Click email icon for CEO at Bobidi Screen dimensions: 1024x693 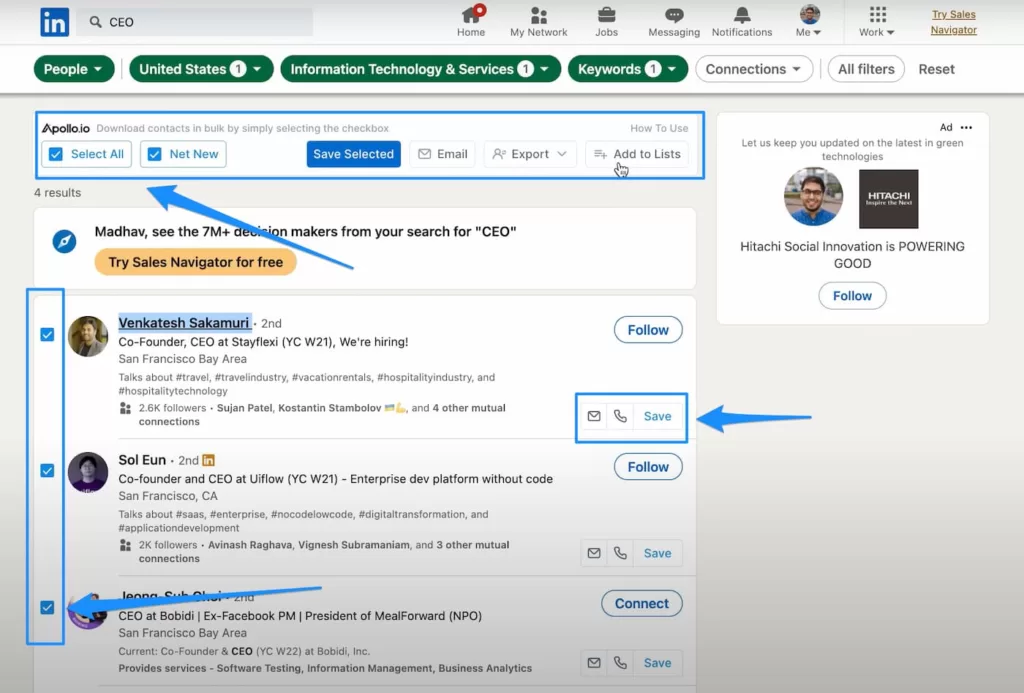click(594, 663)
